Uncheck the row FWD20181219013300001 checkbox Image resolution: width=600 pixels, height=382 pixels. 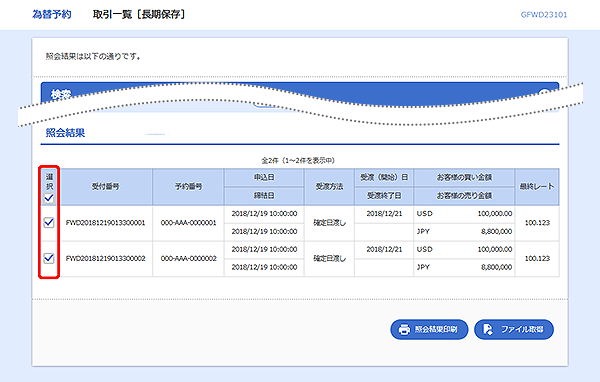click(49, 222)
